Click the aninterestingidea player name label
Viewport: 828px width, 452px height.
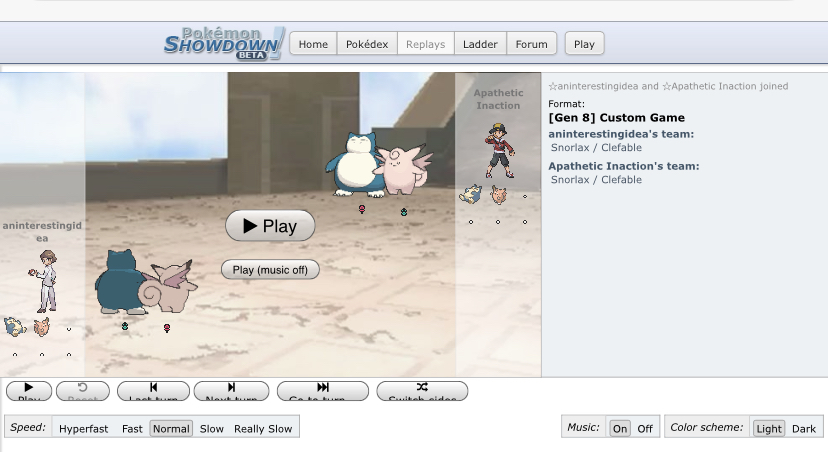42,231
